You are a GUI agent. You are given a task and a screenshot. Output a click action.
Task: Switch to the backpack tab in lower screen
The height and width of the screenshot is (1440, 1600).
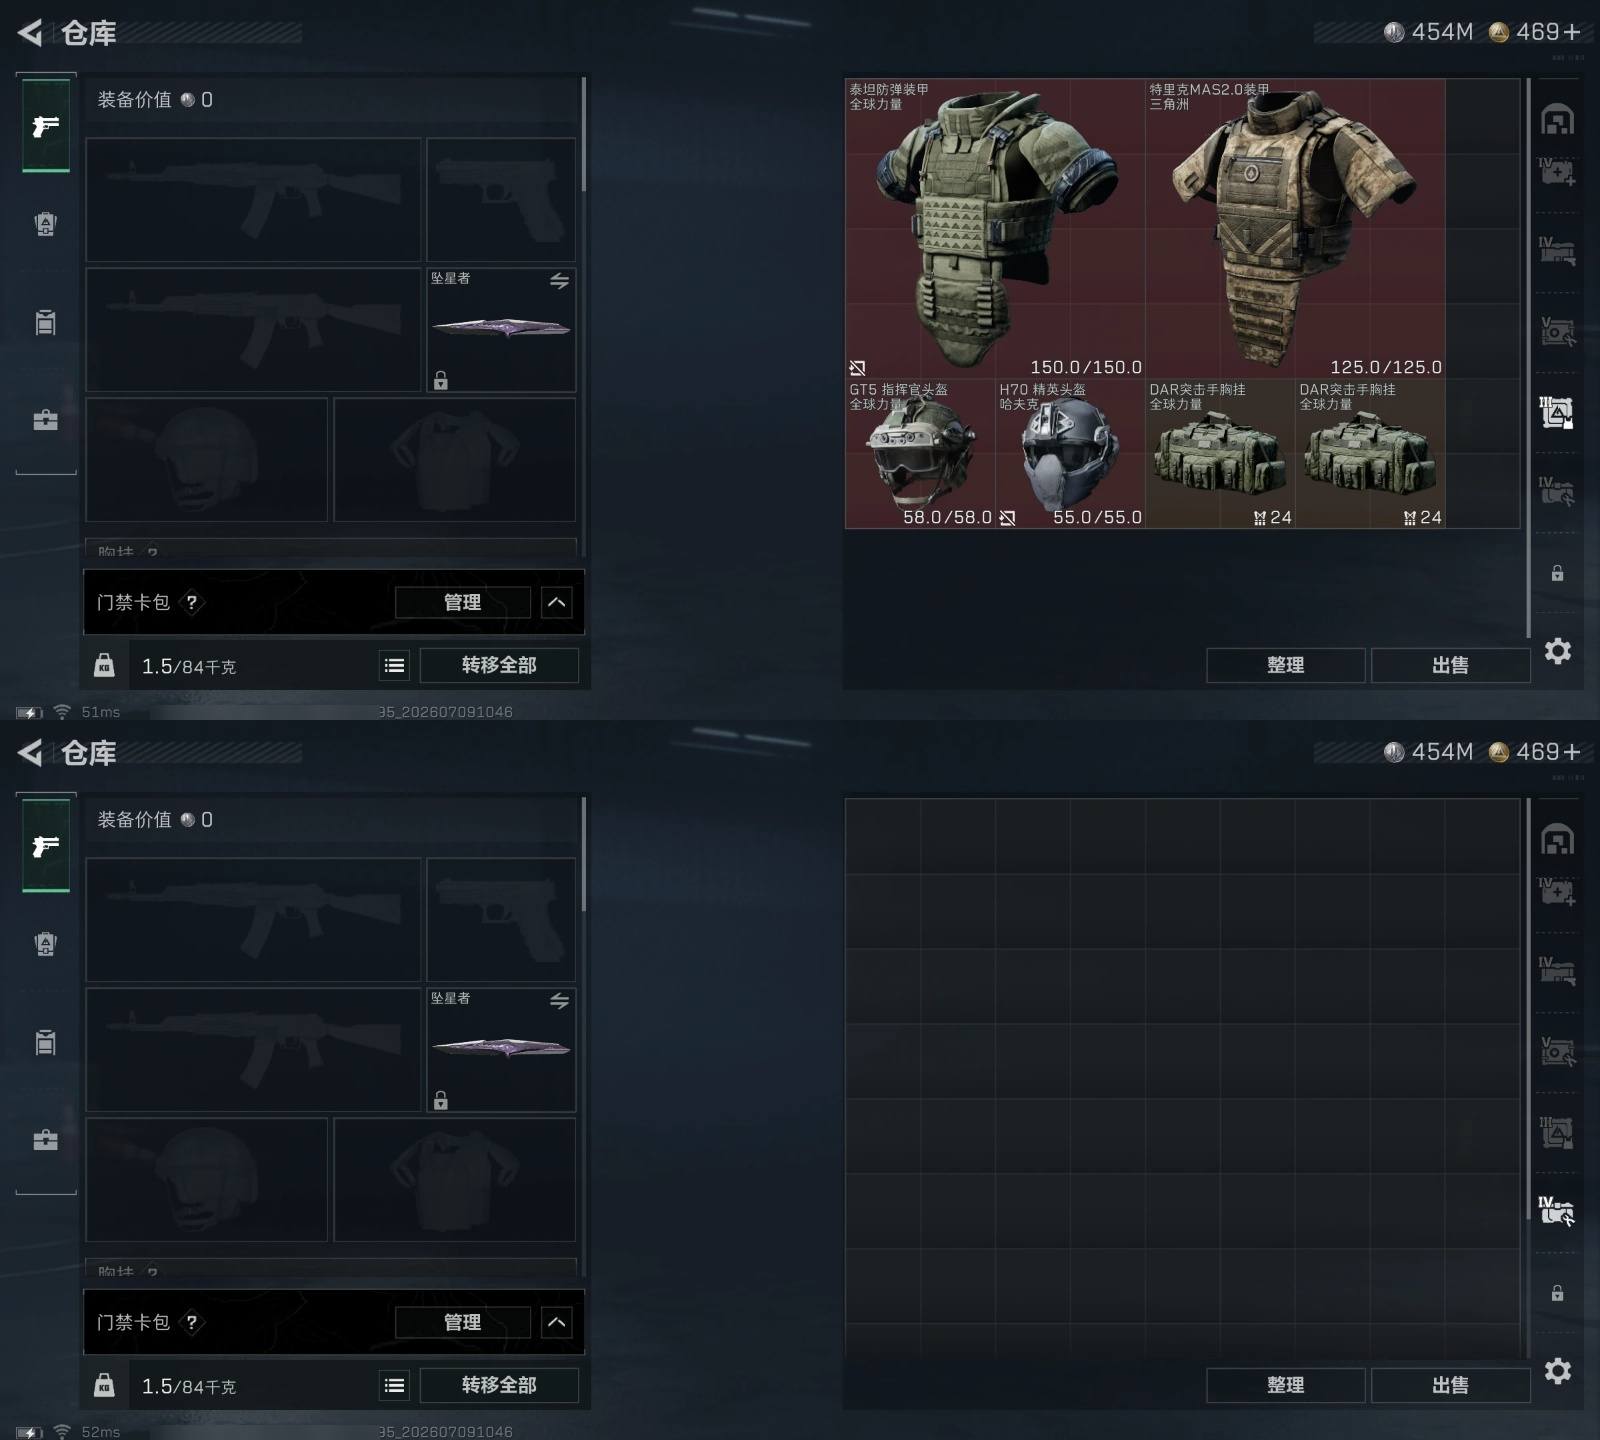pyautogui.click(x=46, y=1042)
